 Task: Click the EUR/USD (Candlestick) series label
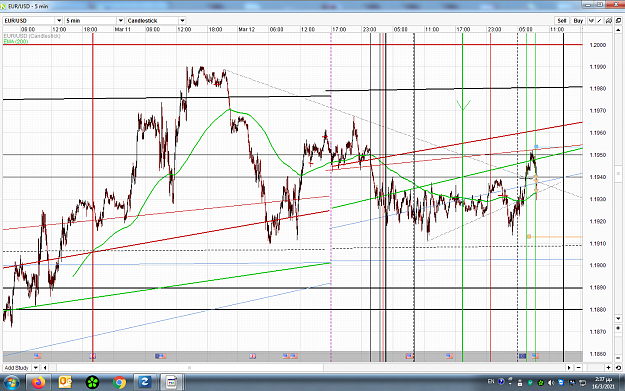[x=32, y=36]
